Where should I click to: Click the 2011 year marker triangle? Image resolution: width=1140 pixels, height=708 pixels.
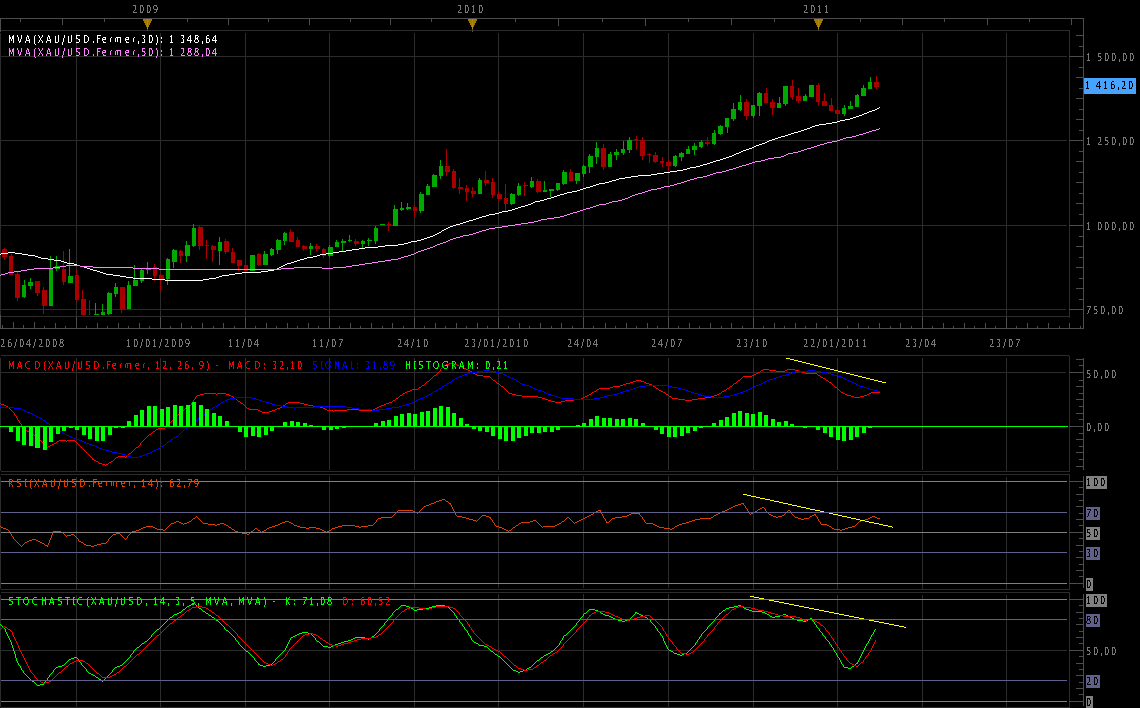point(817,24)
